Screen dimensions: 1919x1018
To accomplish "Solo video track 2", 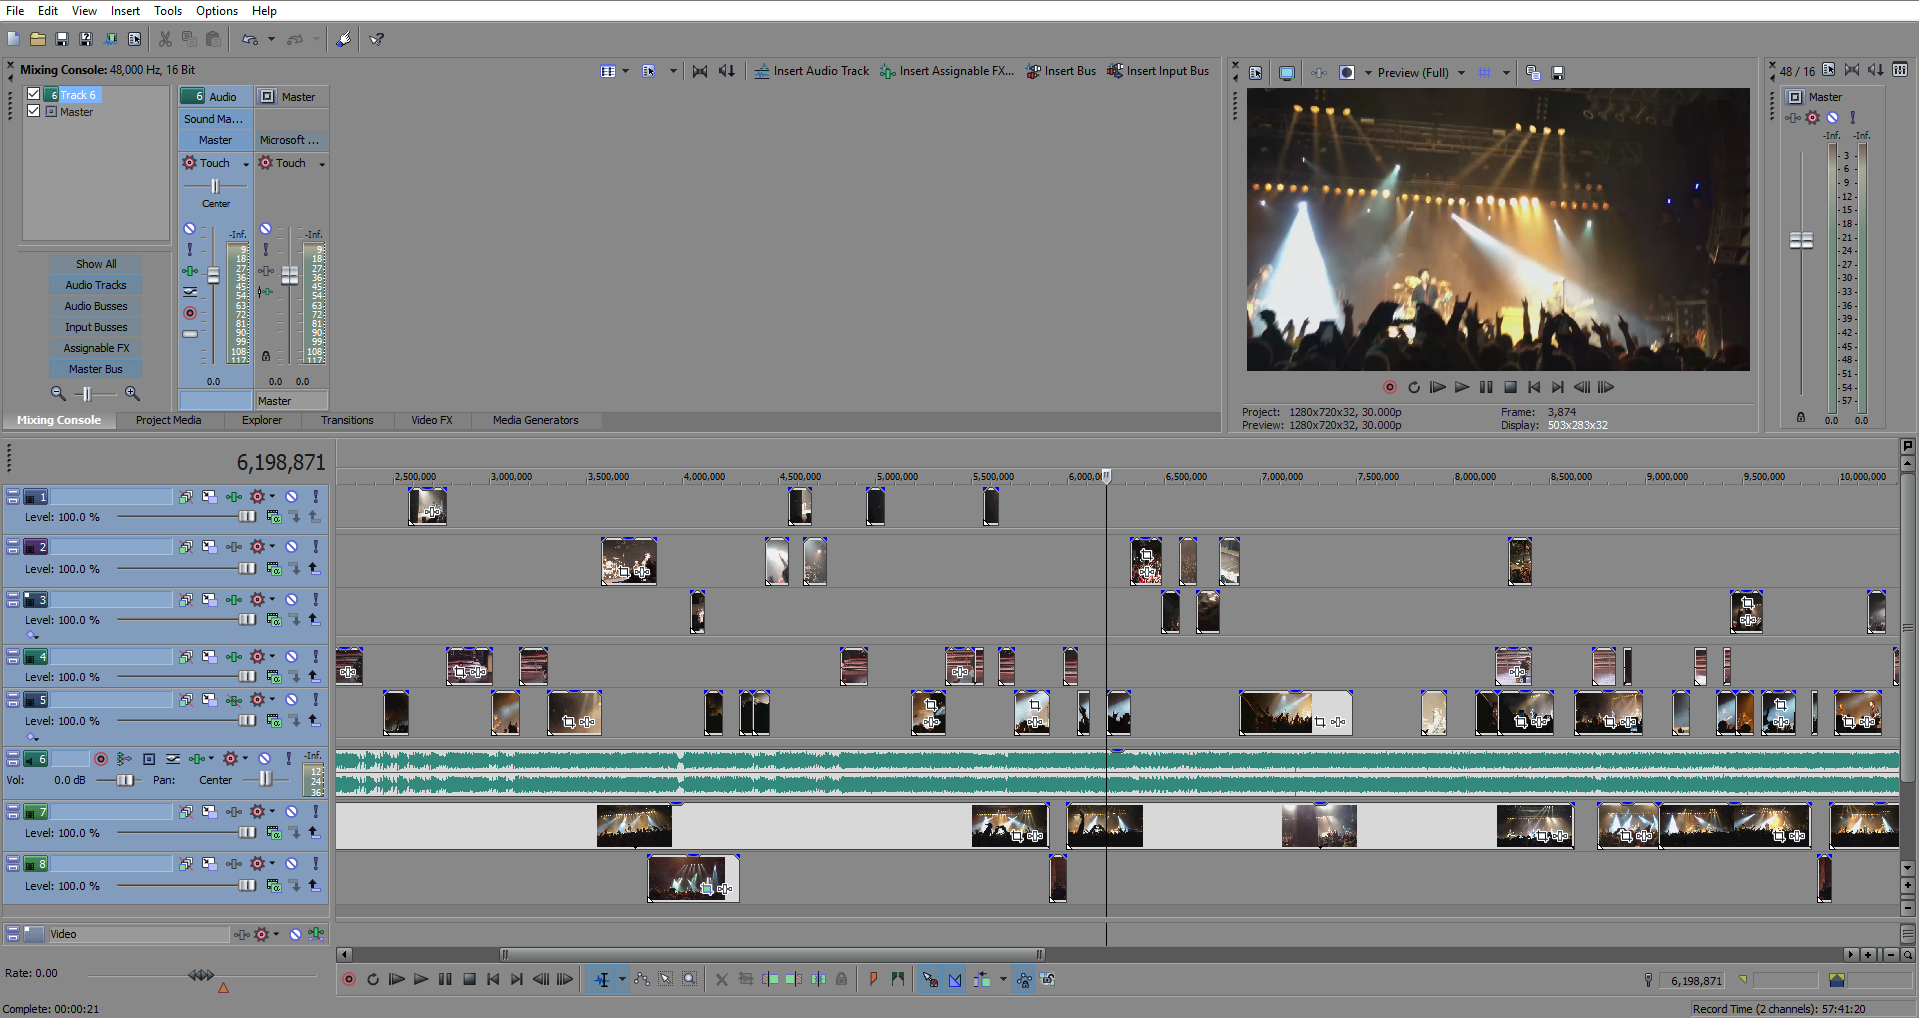I will click(x=316, y=547).
